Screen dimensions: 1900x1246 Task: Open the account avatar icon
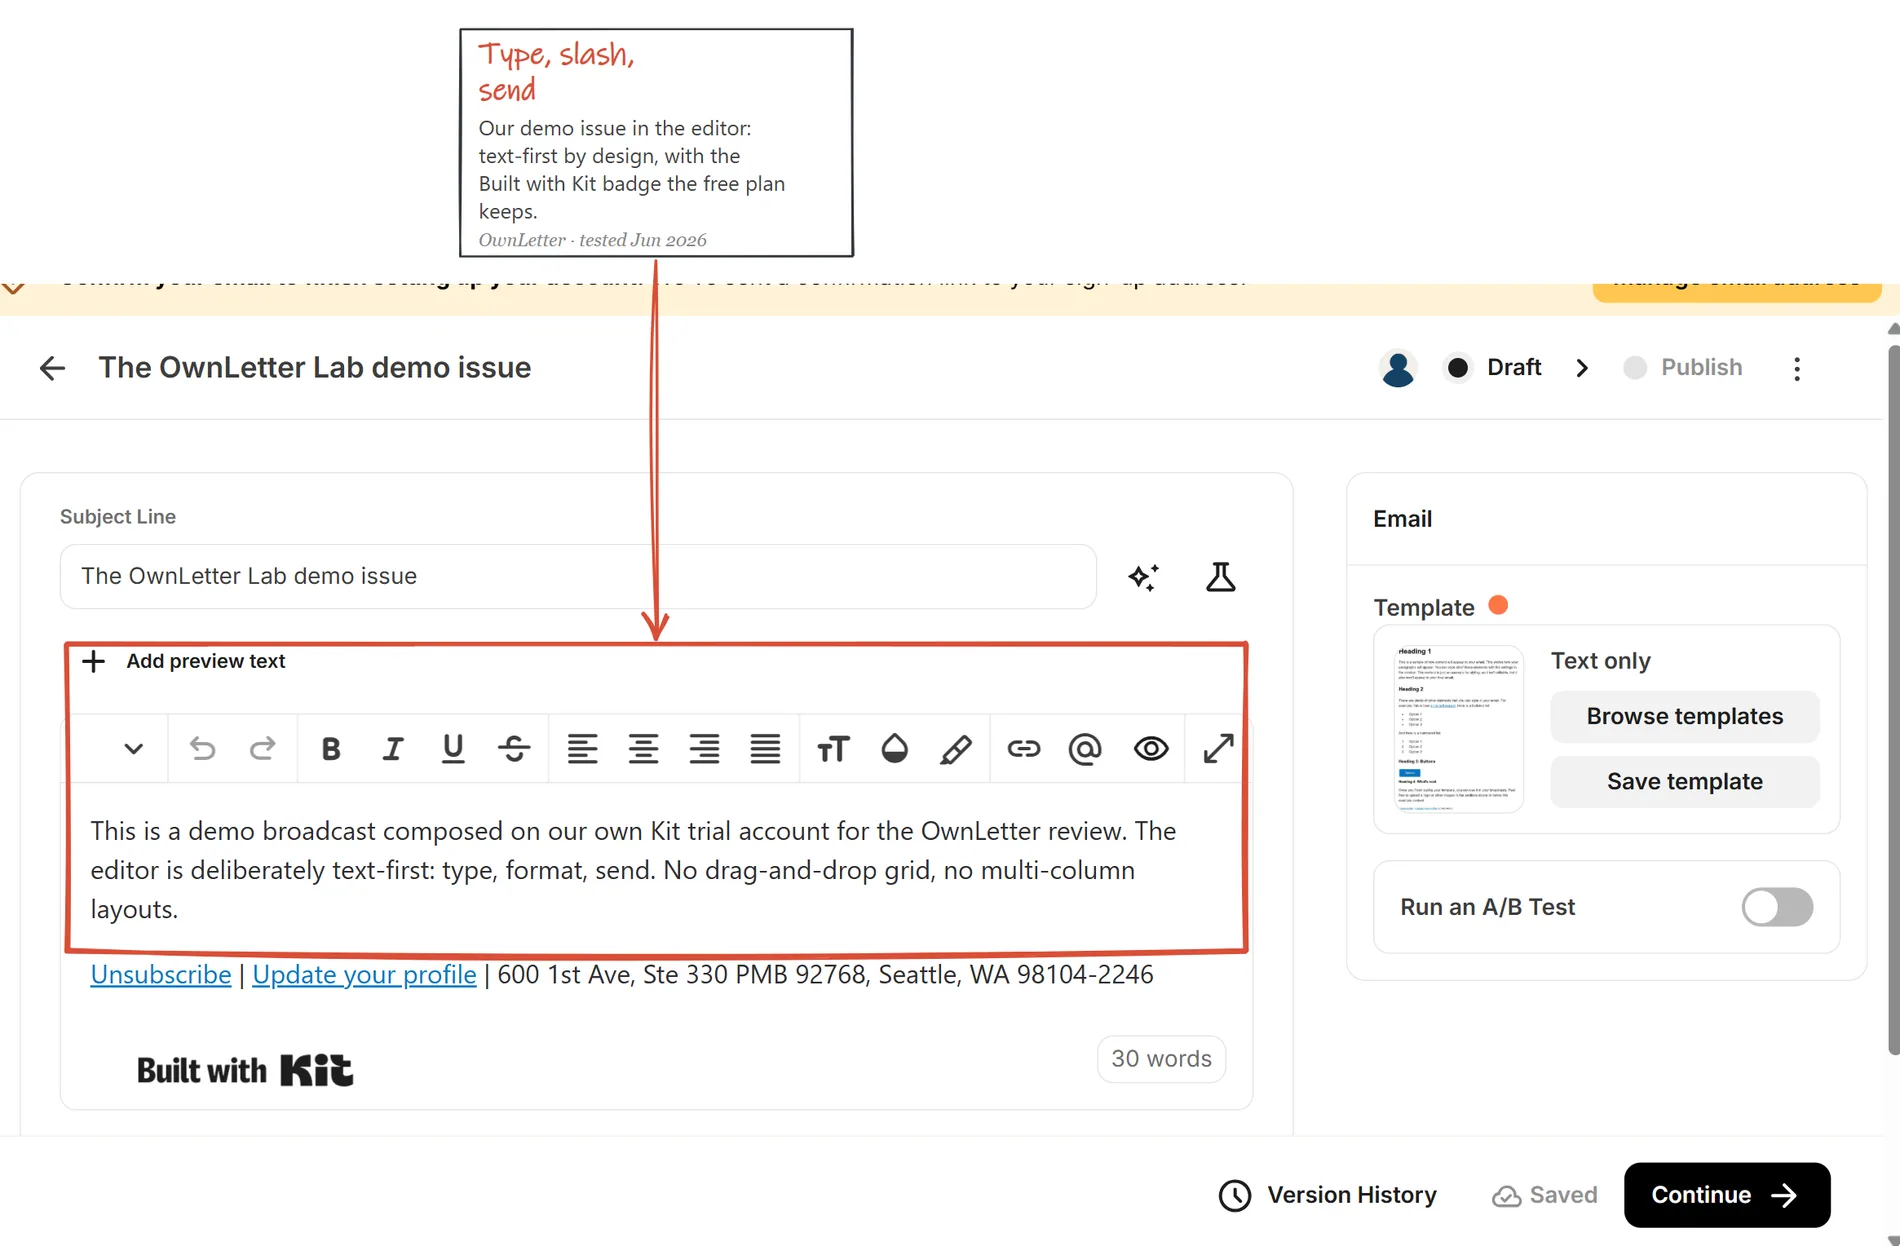pyautogui.click(x=1398, y=369)
